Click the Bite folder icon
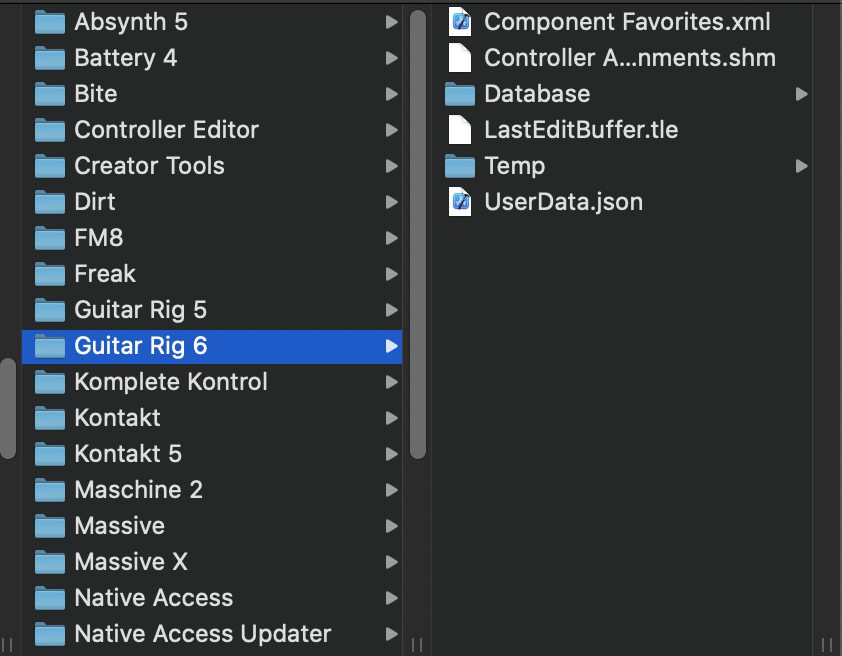 coord(50,94)
